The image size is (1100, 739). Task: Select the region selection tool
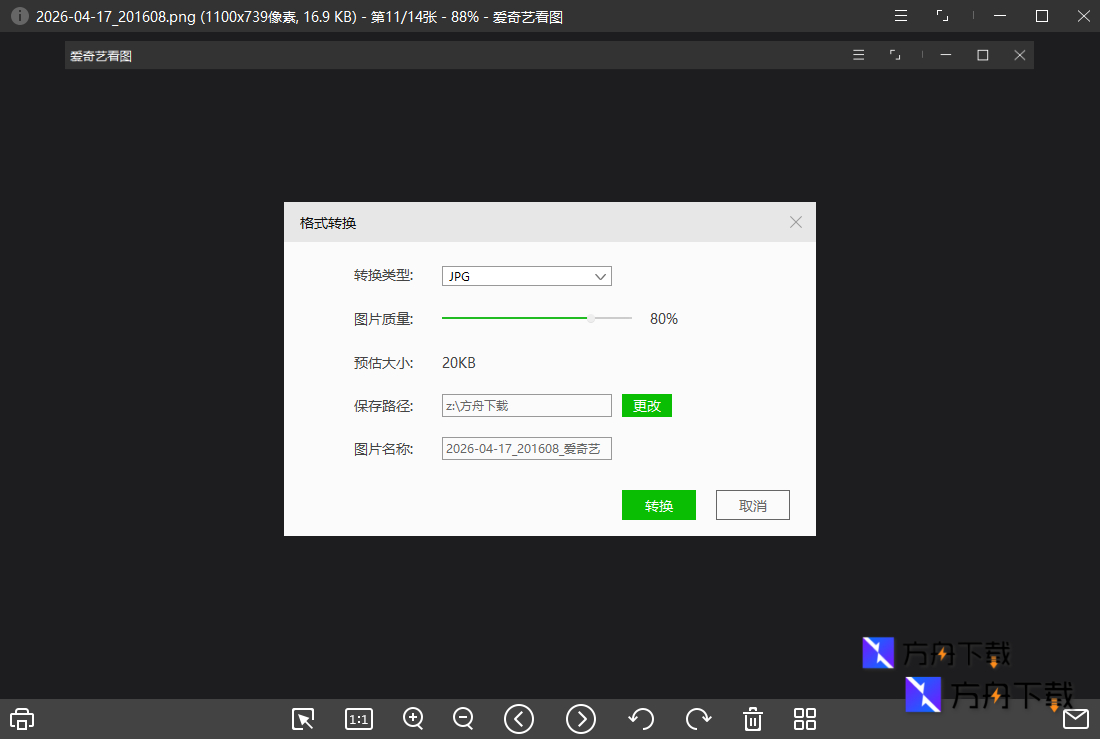[303, 718]
